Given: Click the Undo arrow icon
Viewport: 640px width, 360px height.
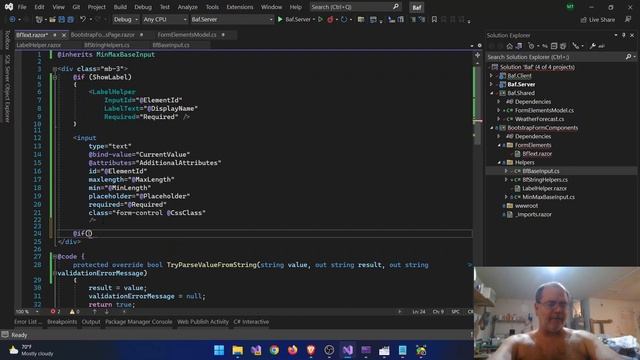Looking at the screenshot, I should coord(83,19).
